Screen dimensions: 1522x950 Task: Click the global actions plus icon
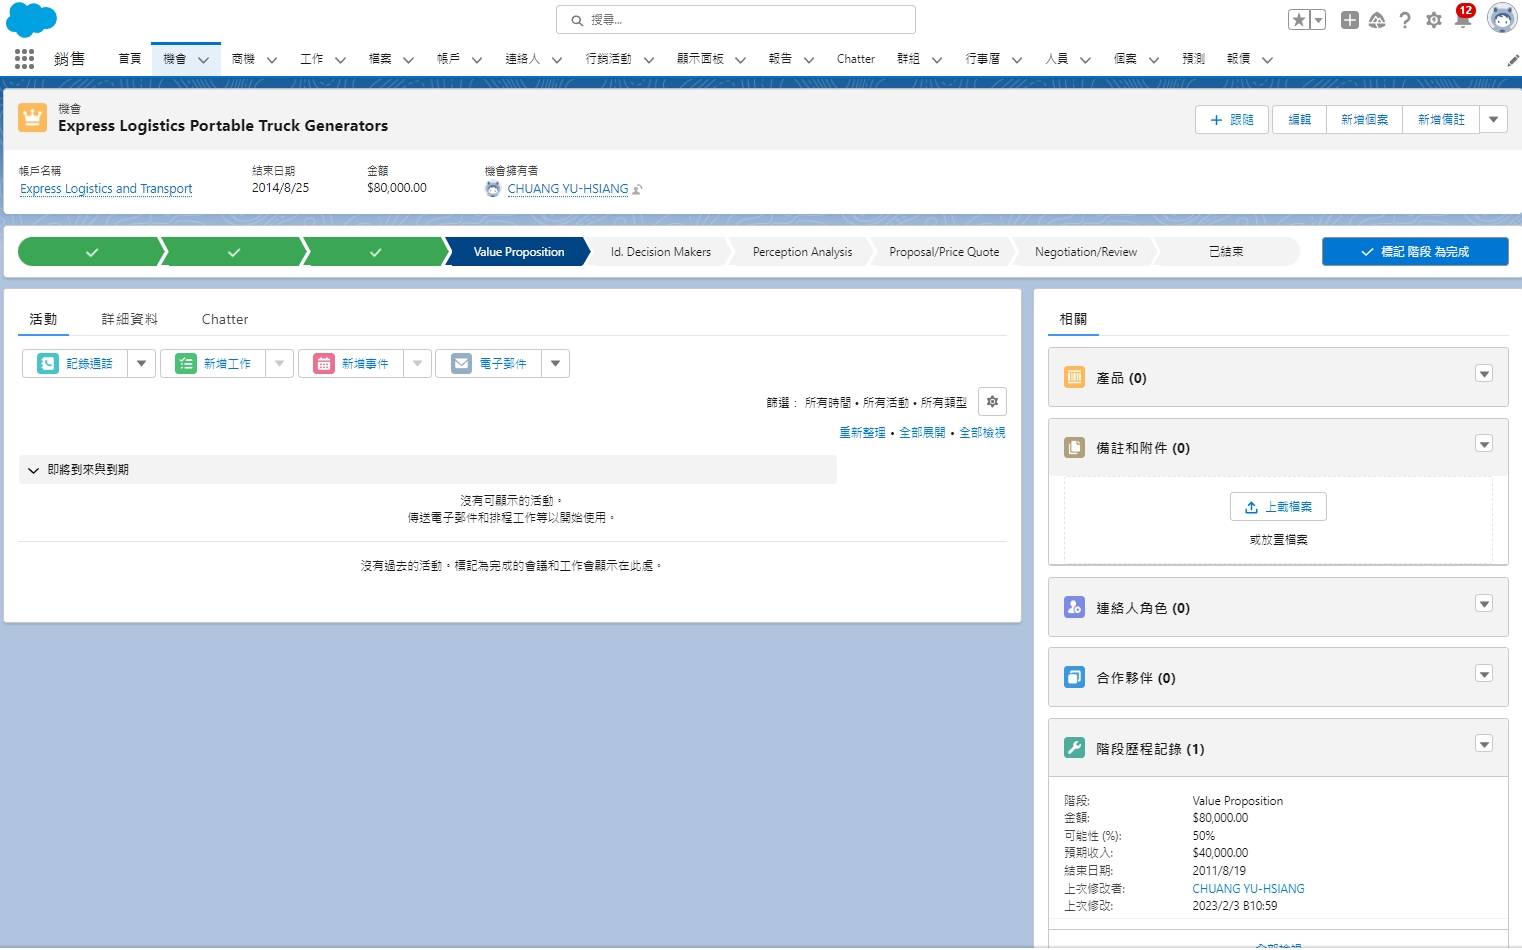1349,20
